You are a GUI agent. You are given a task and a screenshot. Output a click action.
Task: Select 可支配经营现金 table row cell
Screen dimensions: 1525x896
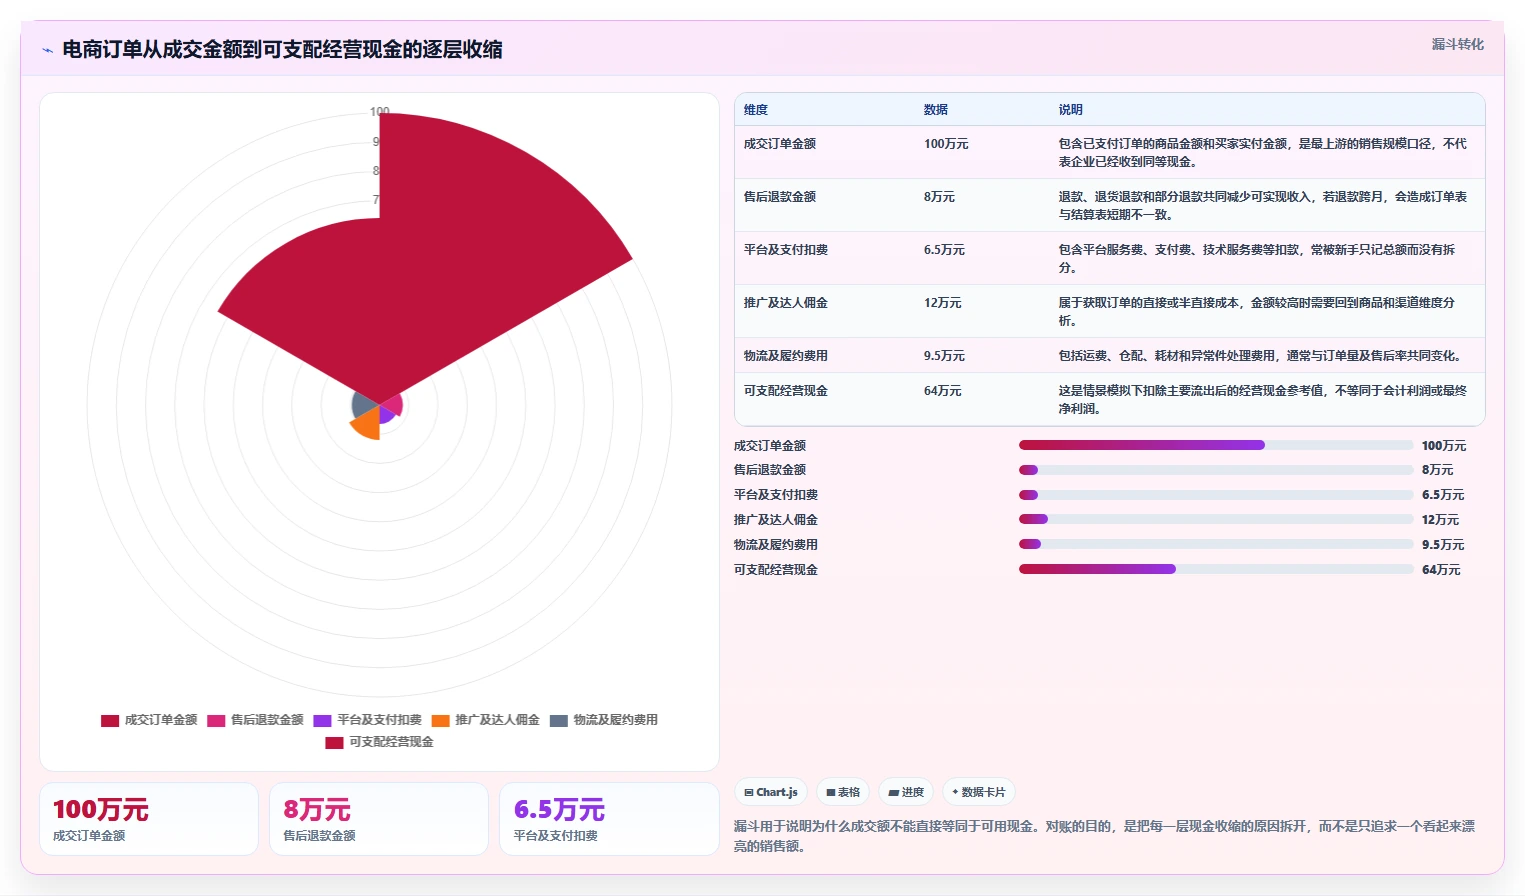(786, 391)
